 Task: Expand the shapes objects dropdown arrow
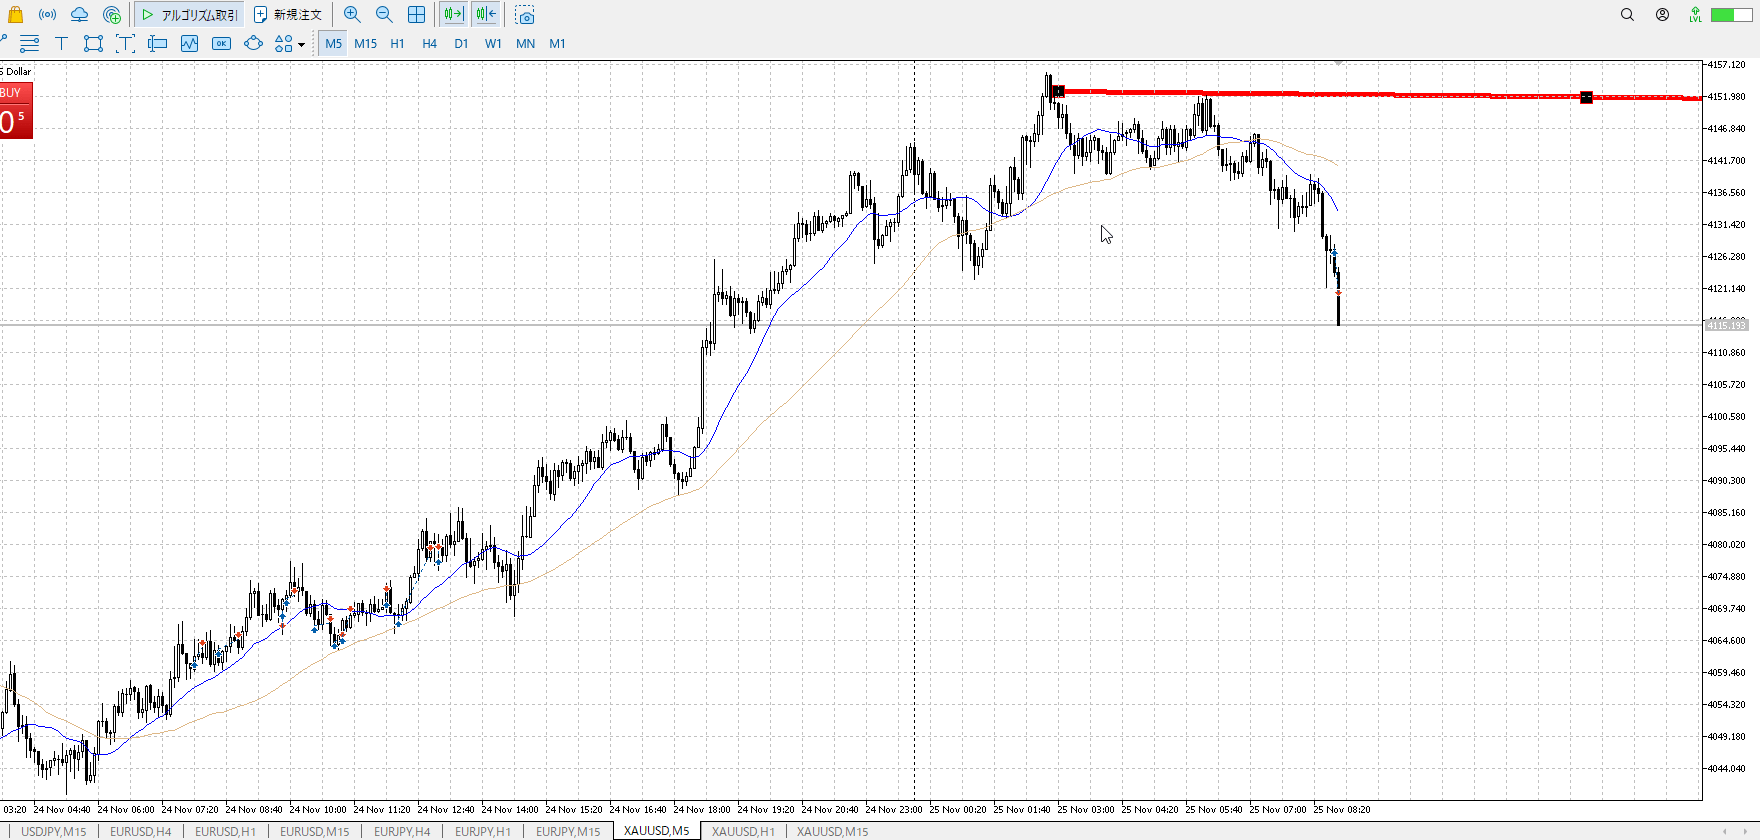tap(301, 44)
